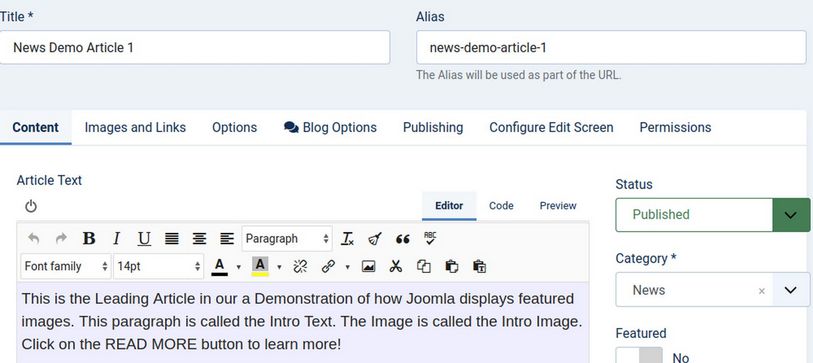Paste from clipboard icon
This screenshot has height=363, width=813.
452,267
